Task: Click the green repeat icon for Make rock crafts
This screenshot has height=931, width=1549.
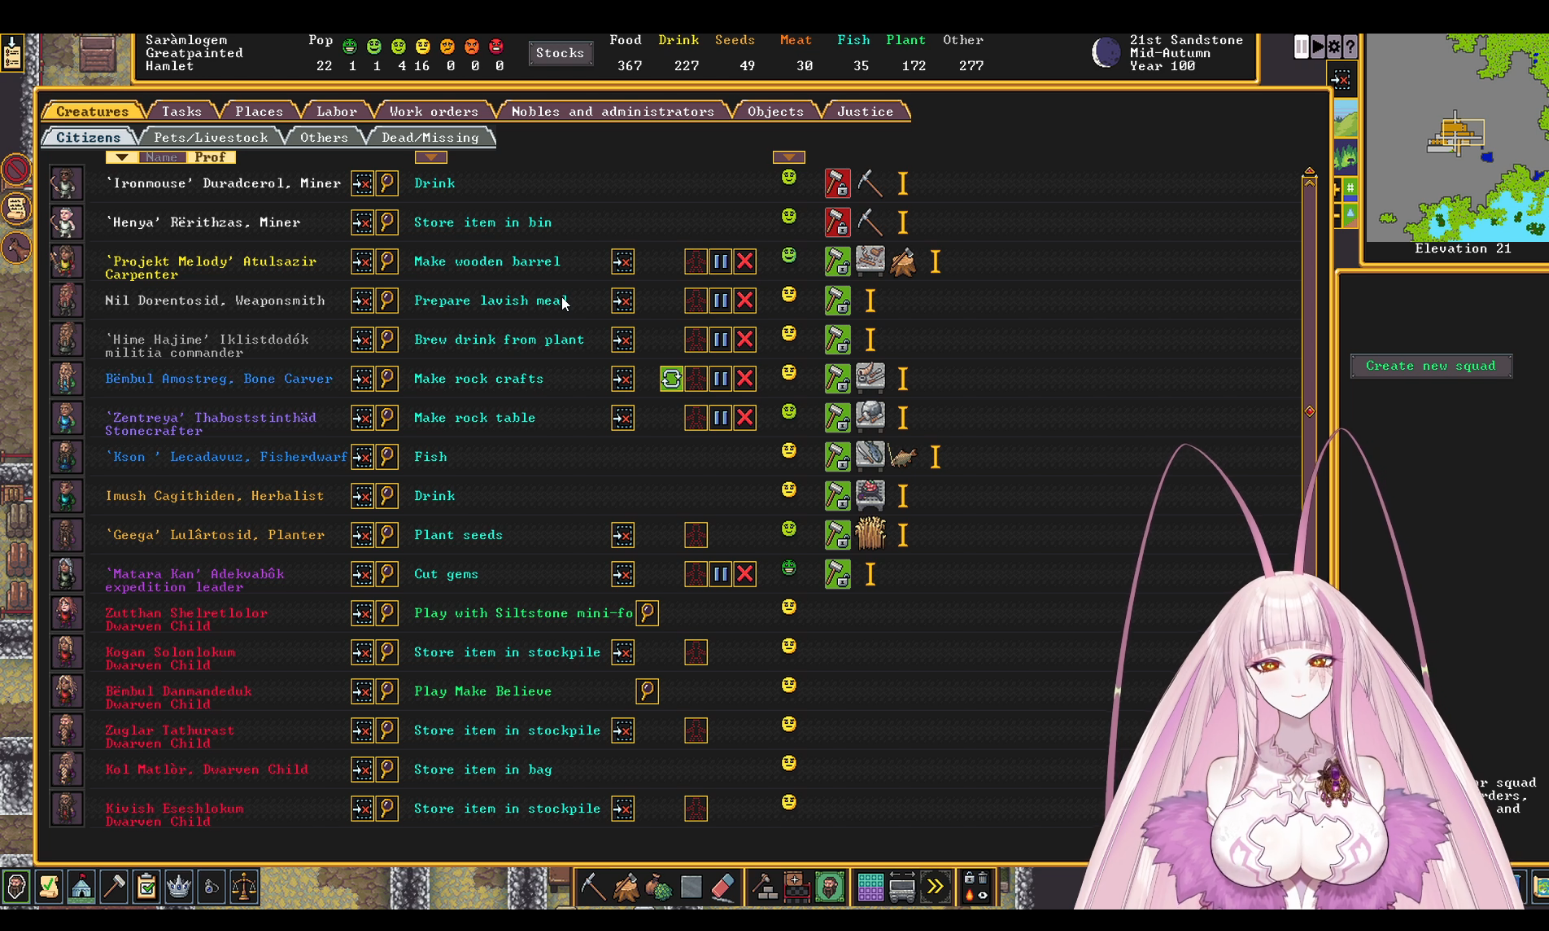Action: 671,378
